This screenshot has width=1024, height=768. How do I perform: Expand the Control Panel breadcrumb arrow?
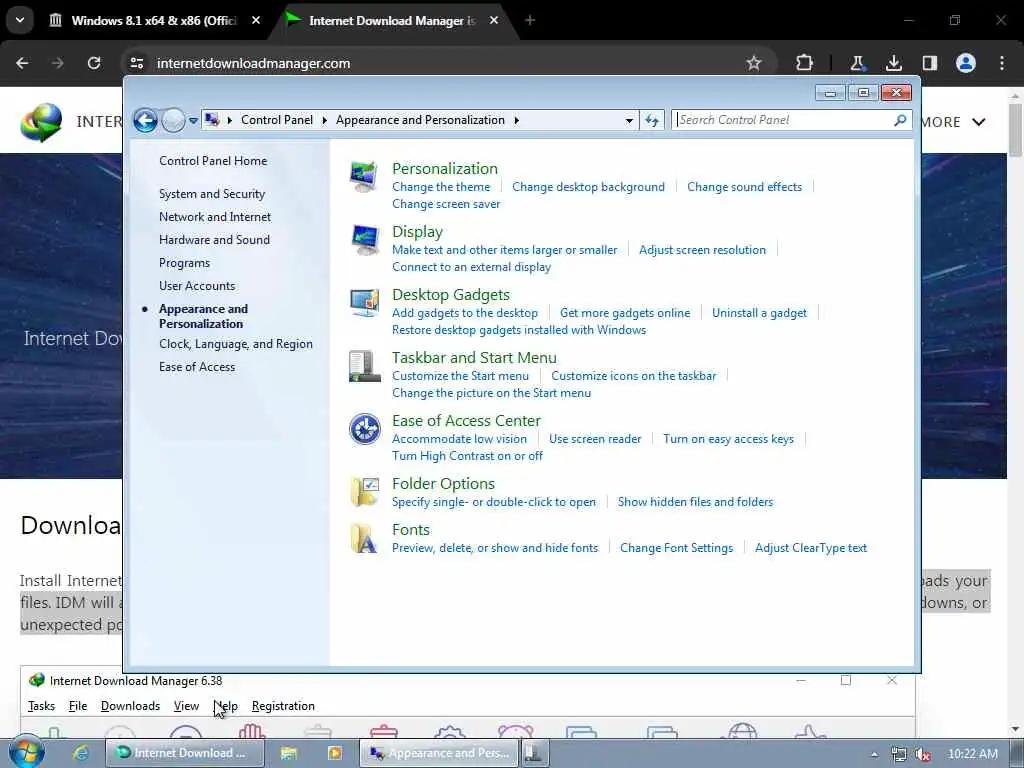pyautogui.click(x=324, y=120)
